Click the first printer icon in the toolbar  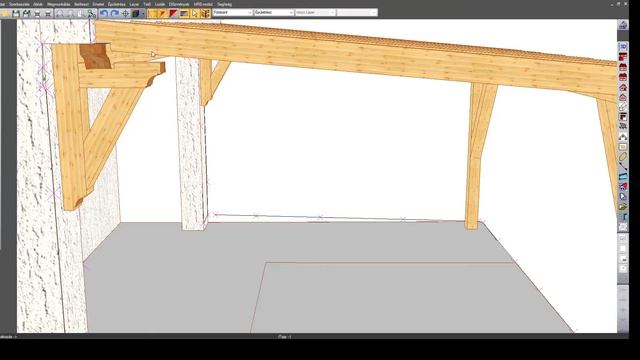(x=37, y=13)
